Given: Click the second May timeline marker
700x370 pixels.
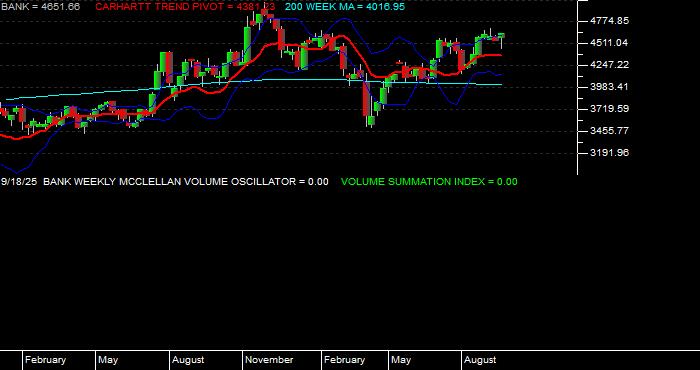Looking at the screenshot, I should pyautogui.click(x=401, y=360).
